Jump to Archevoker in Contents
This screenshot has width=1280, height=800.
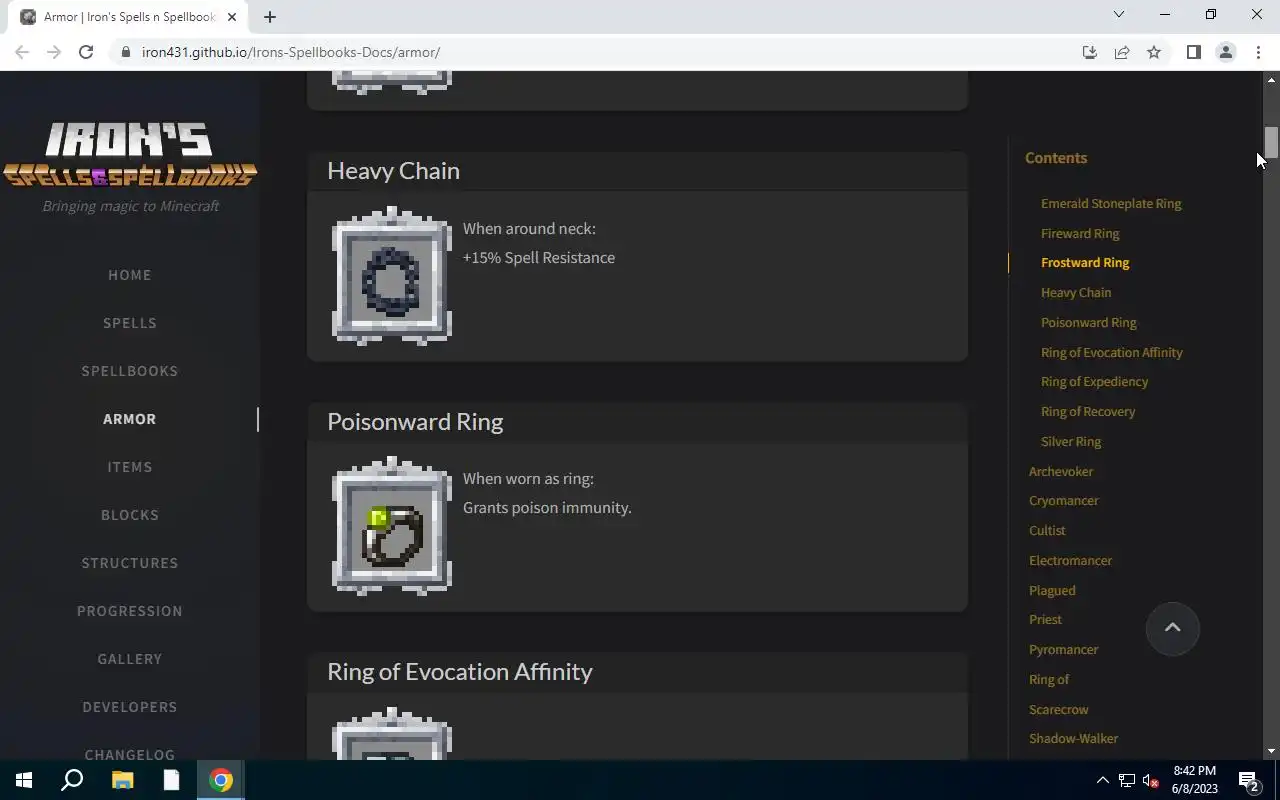tap(1061, 471)
